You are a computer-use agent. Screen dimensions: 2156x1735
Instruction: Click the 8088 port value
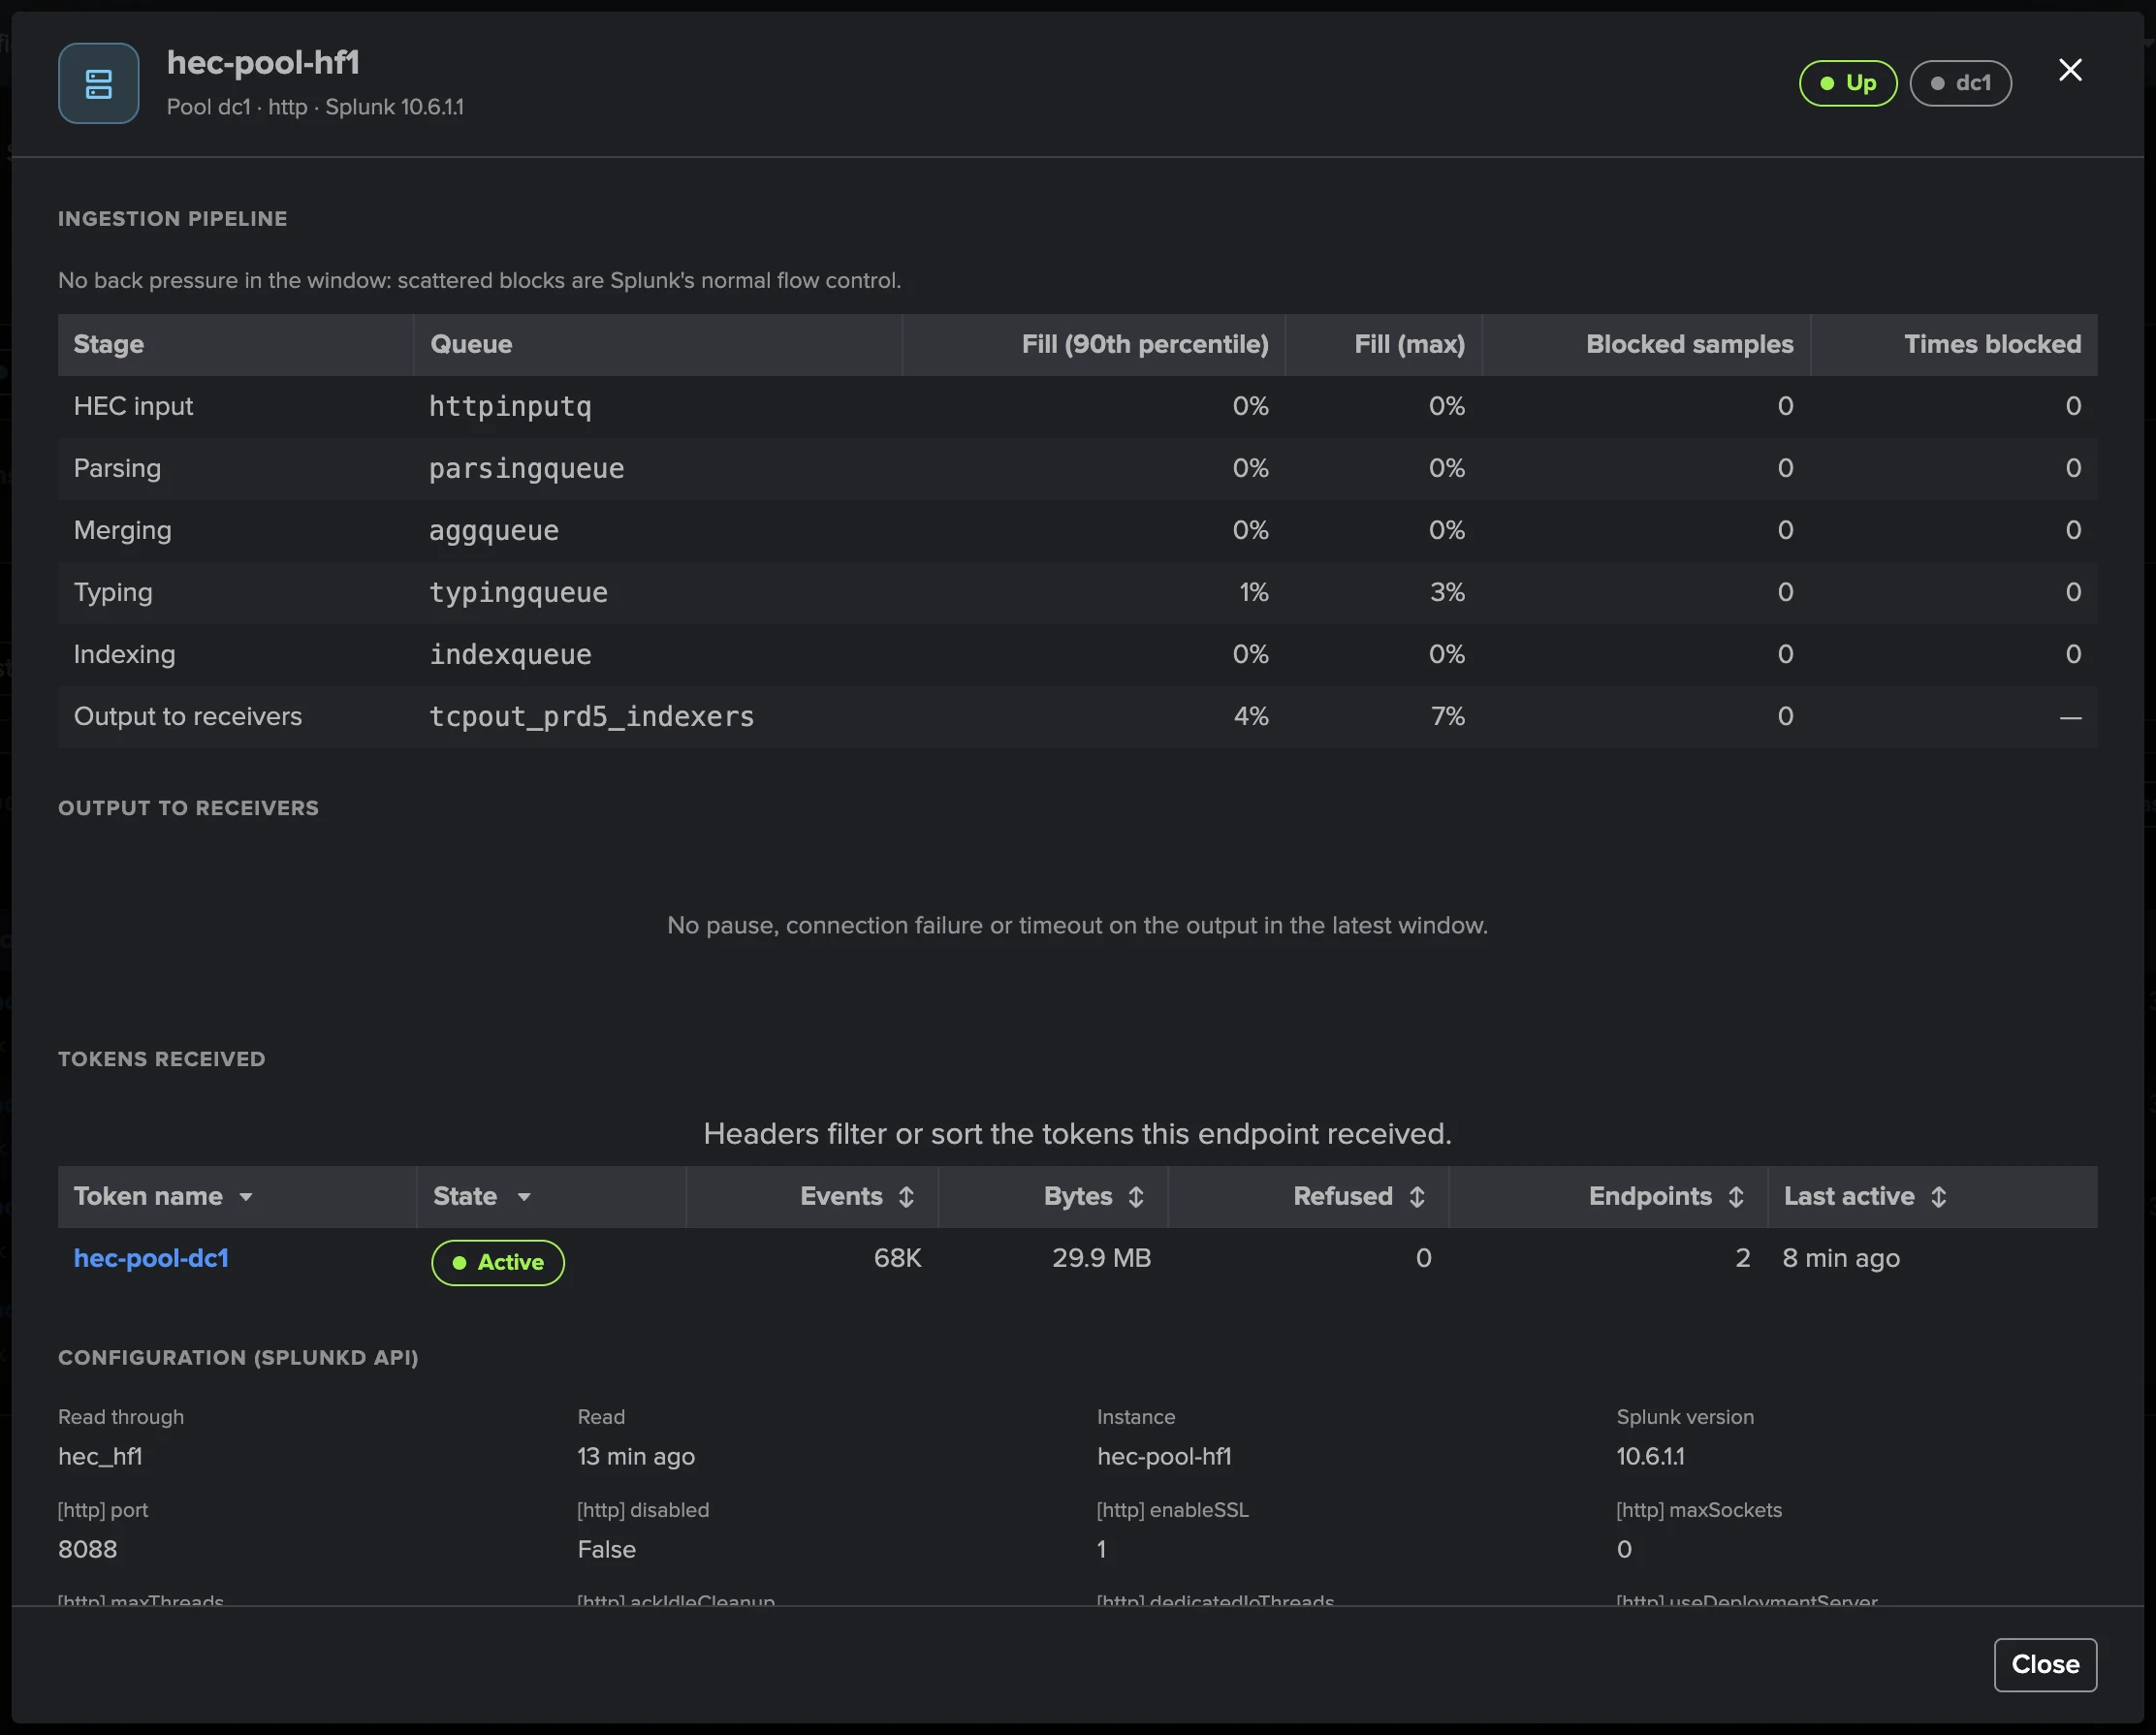coord(87,1549)
